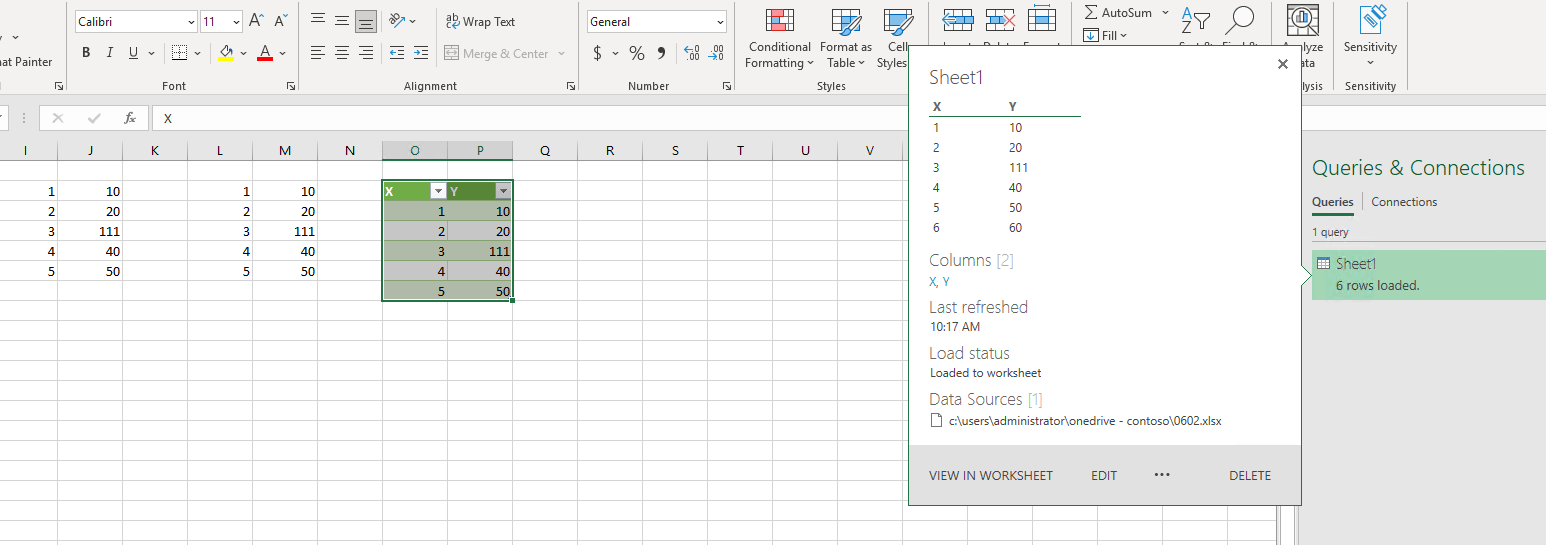Select column K header

pos(155,150)
